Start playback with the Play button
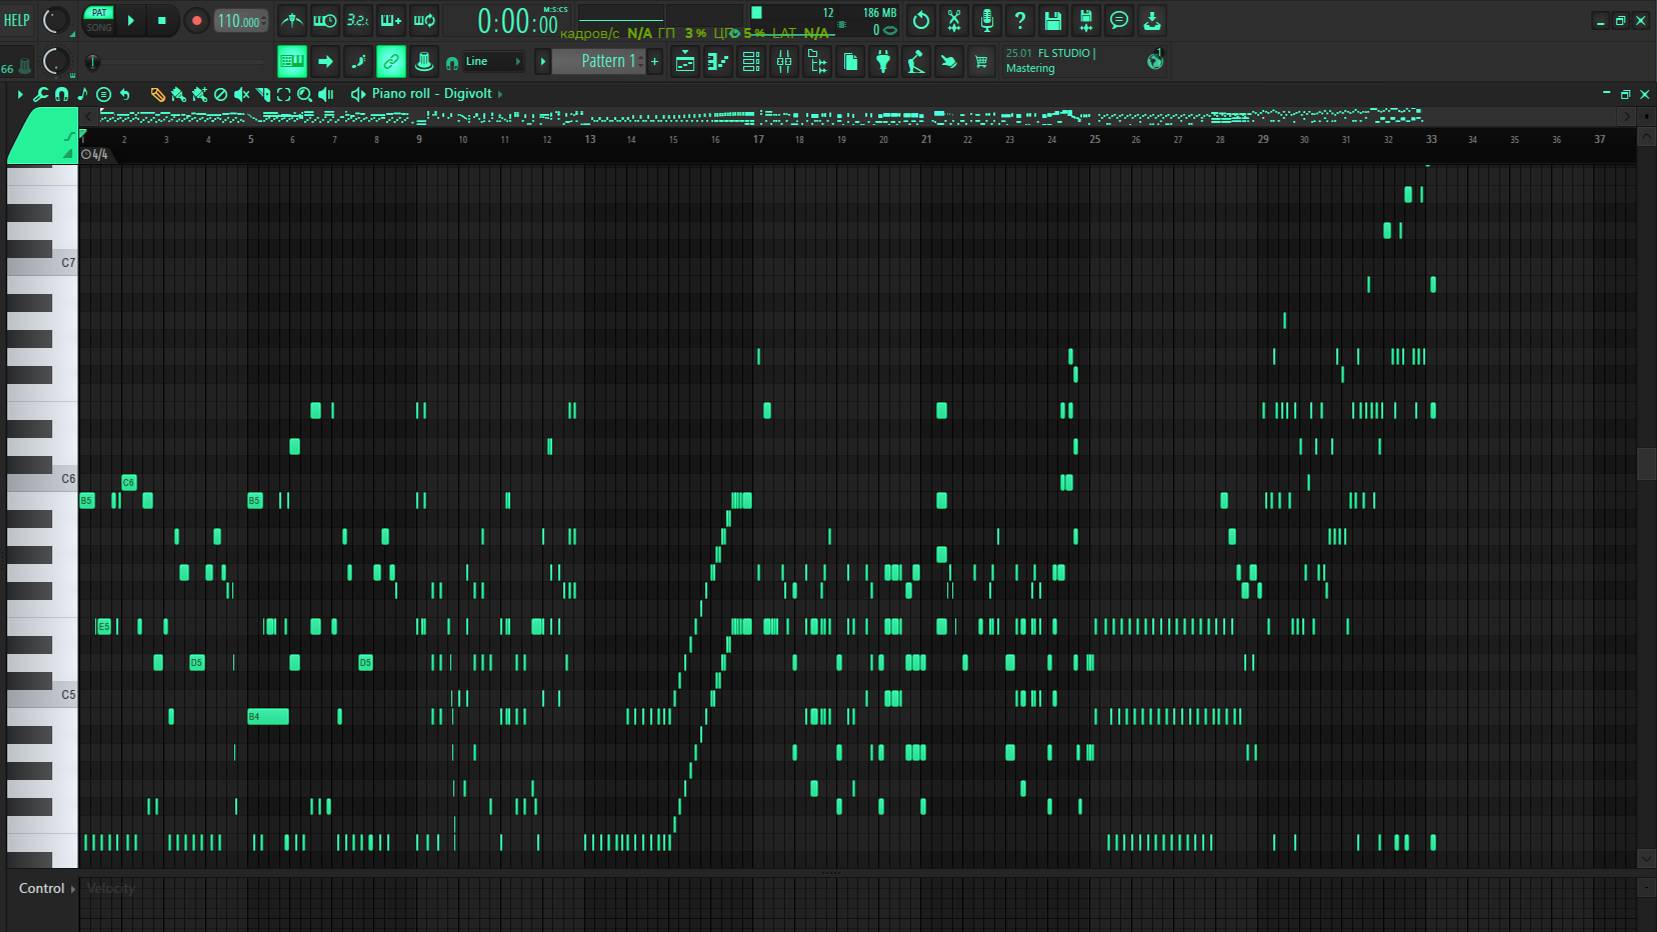The height and width of the screenshot is (932, 1657). pos(131,20)
